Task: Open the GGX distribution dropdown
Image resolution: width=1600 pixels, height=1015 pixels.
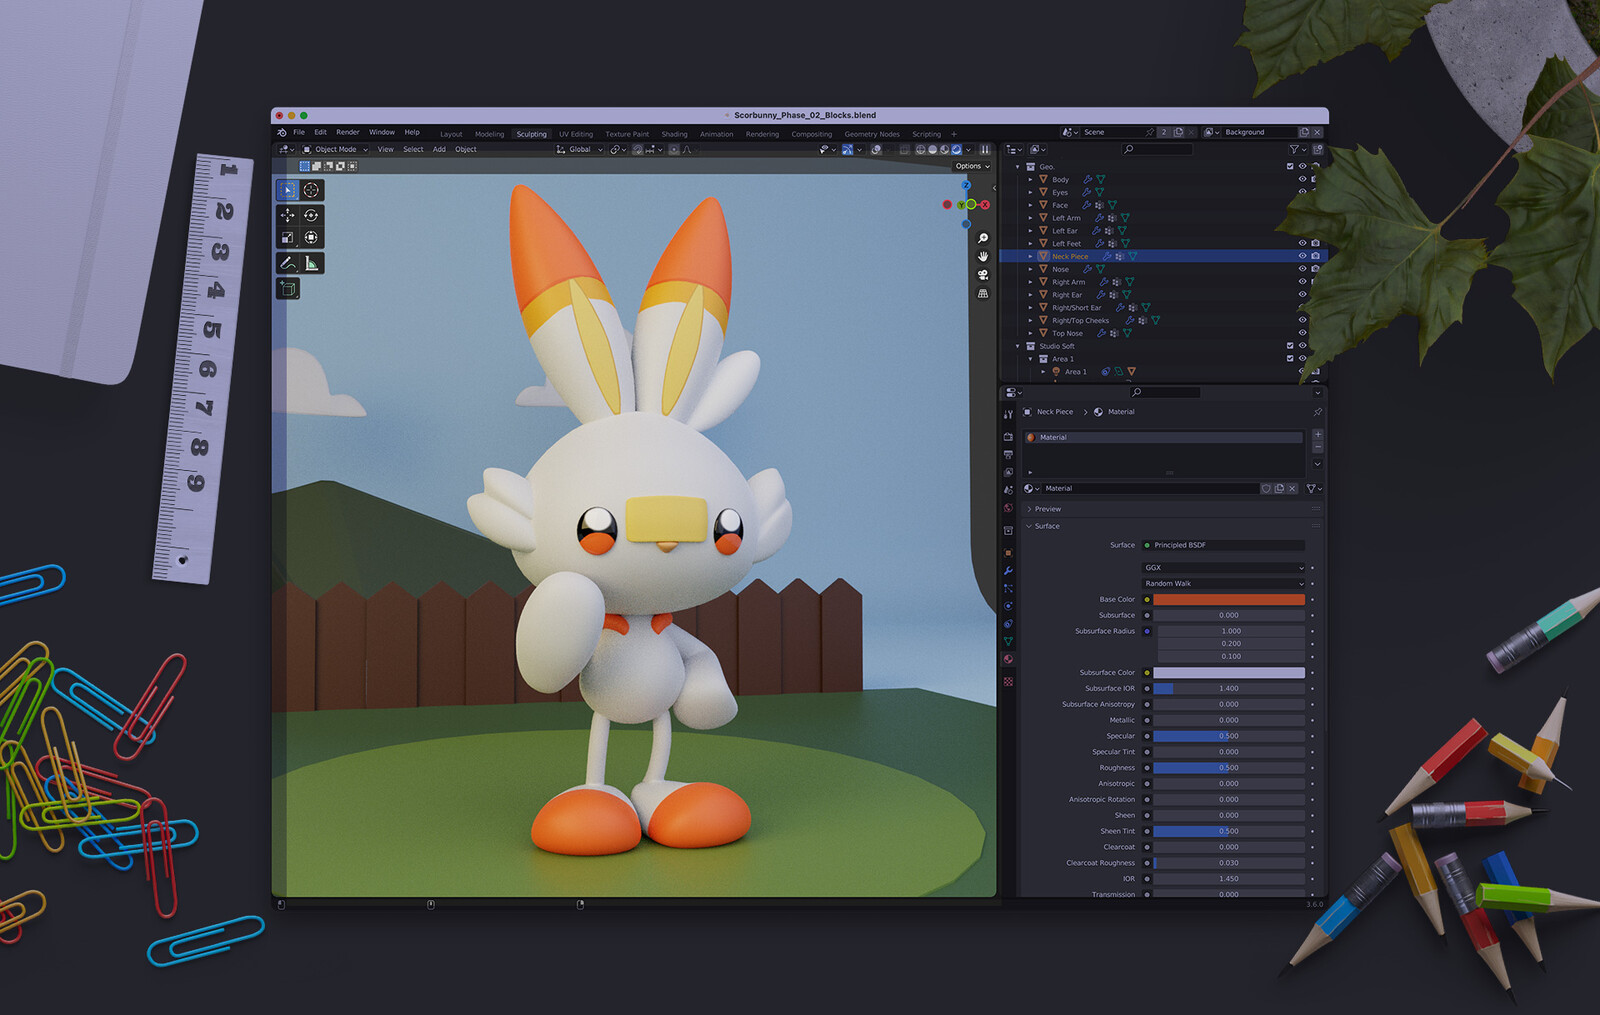Action: [1225, 568]
